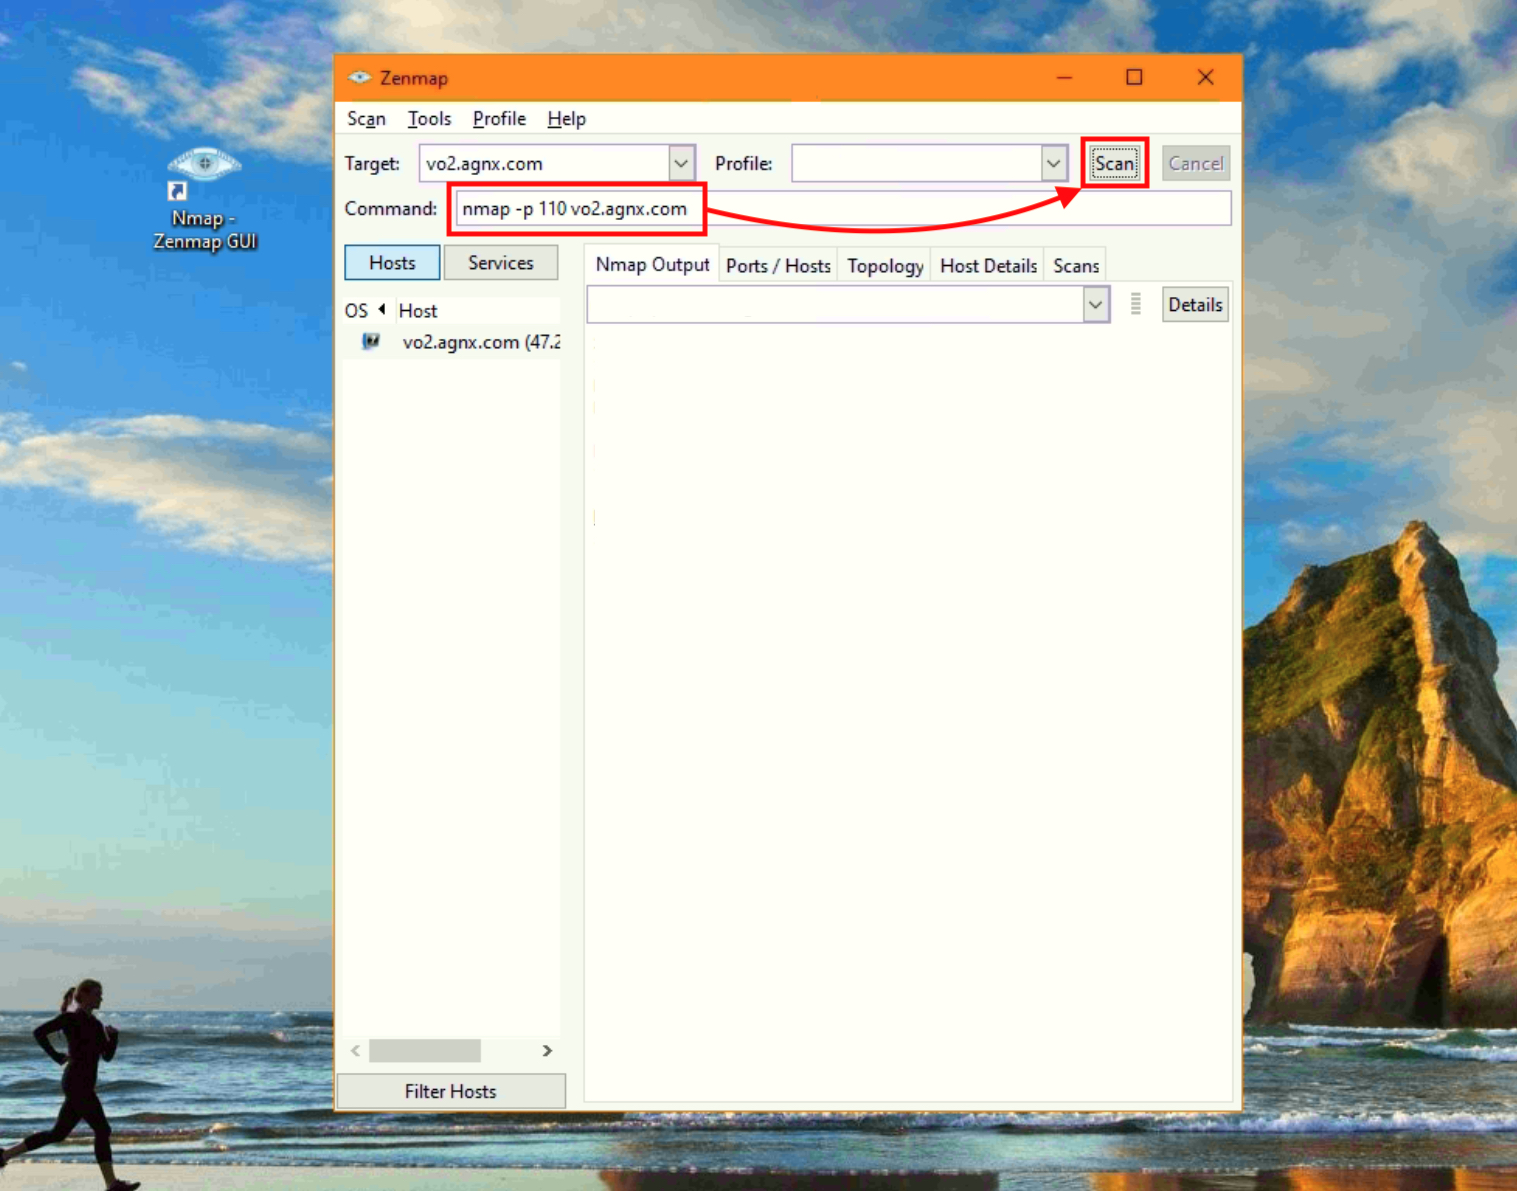Toggle the Hosts view button
Image resolution: width=1517 pixels, height=1191 pixels.
(392, 263)
